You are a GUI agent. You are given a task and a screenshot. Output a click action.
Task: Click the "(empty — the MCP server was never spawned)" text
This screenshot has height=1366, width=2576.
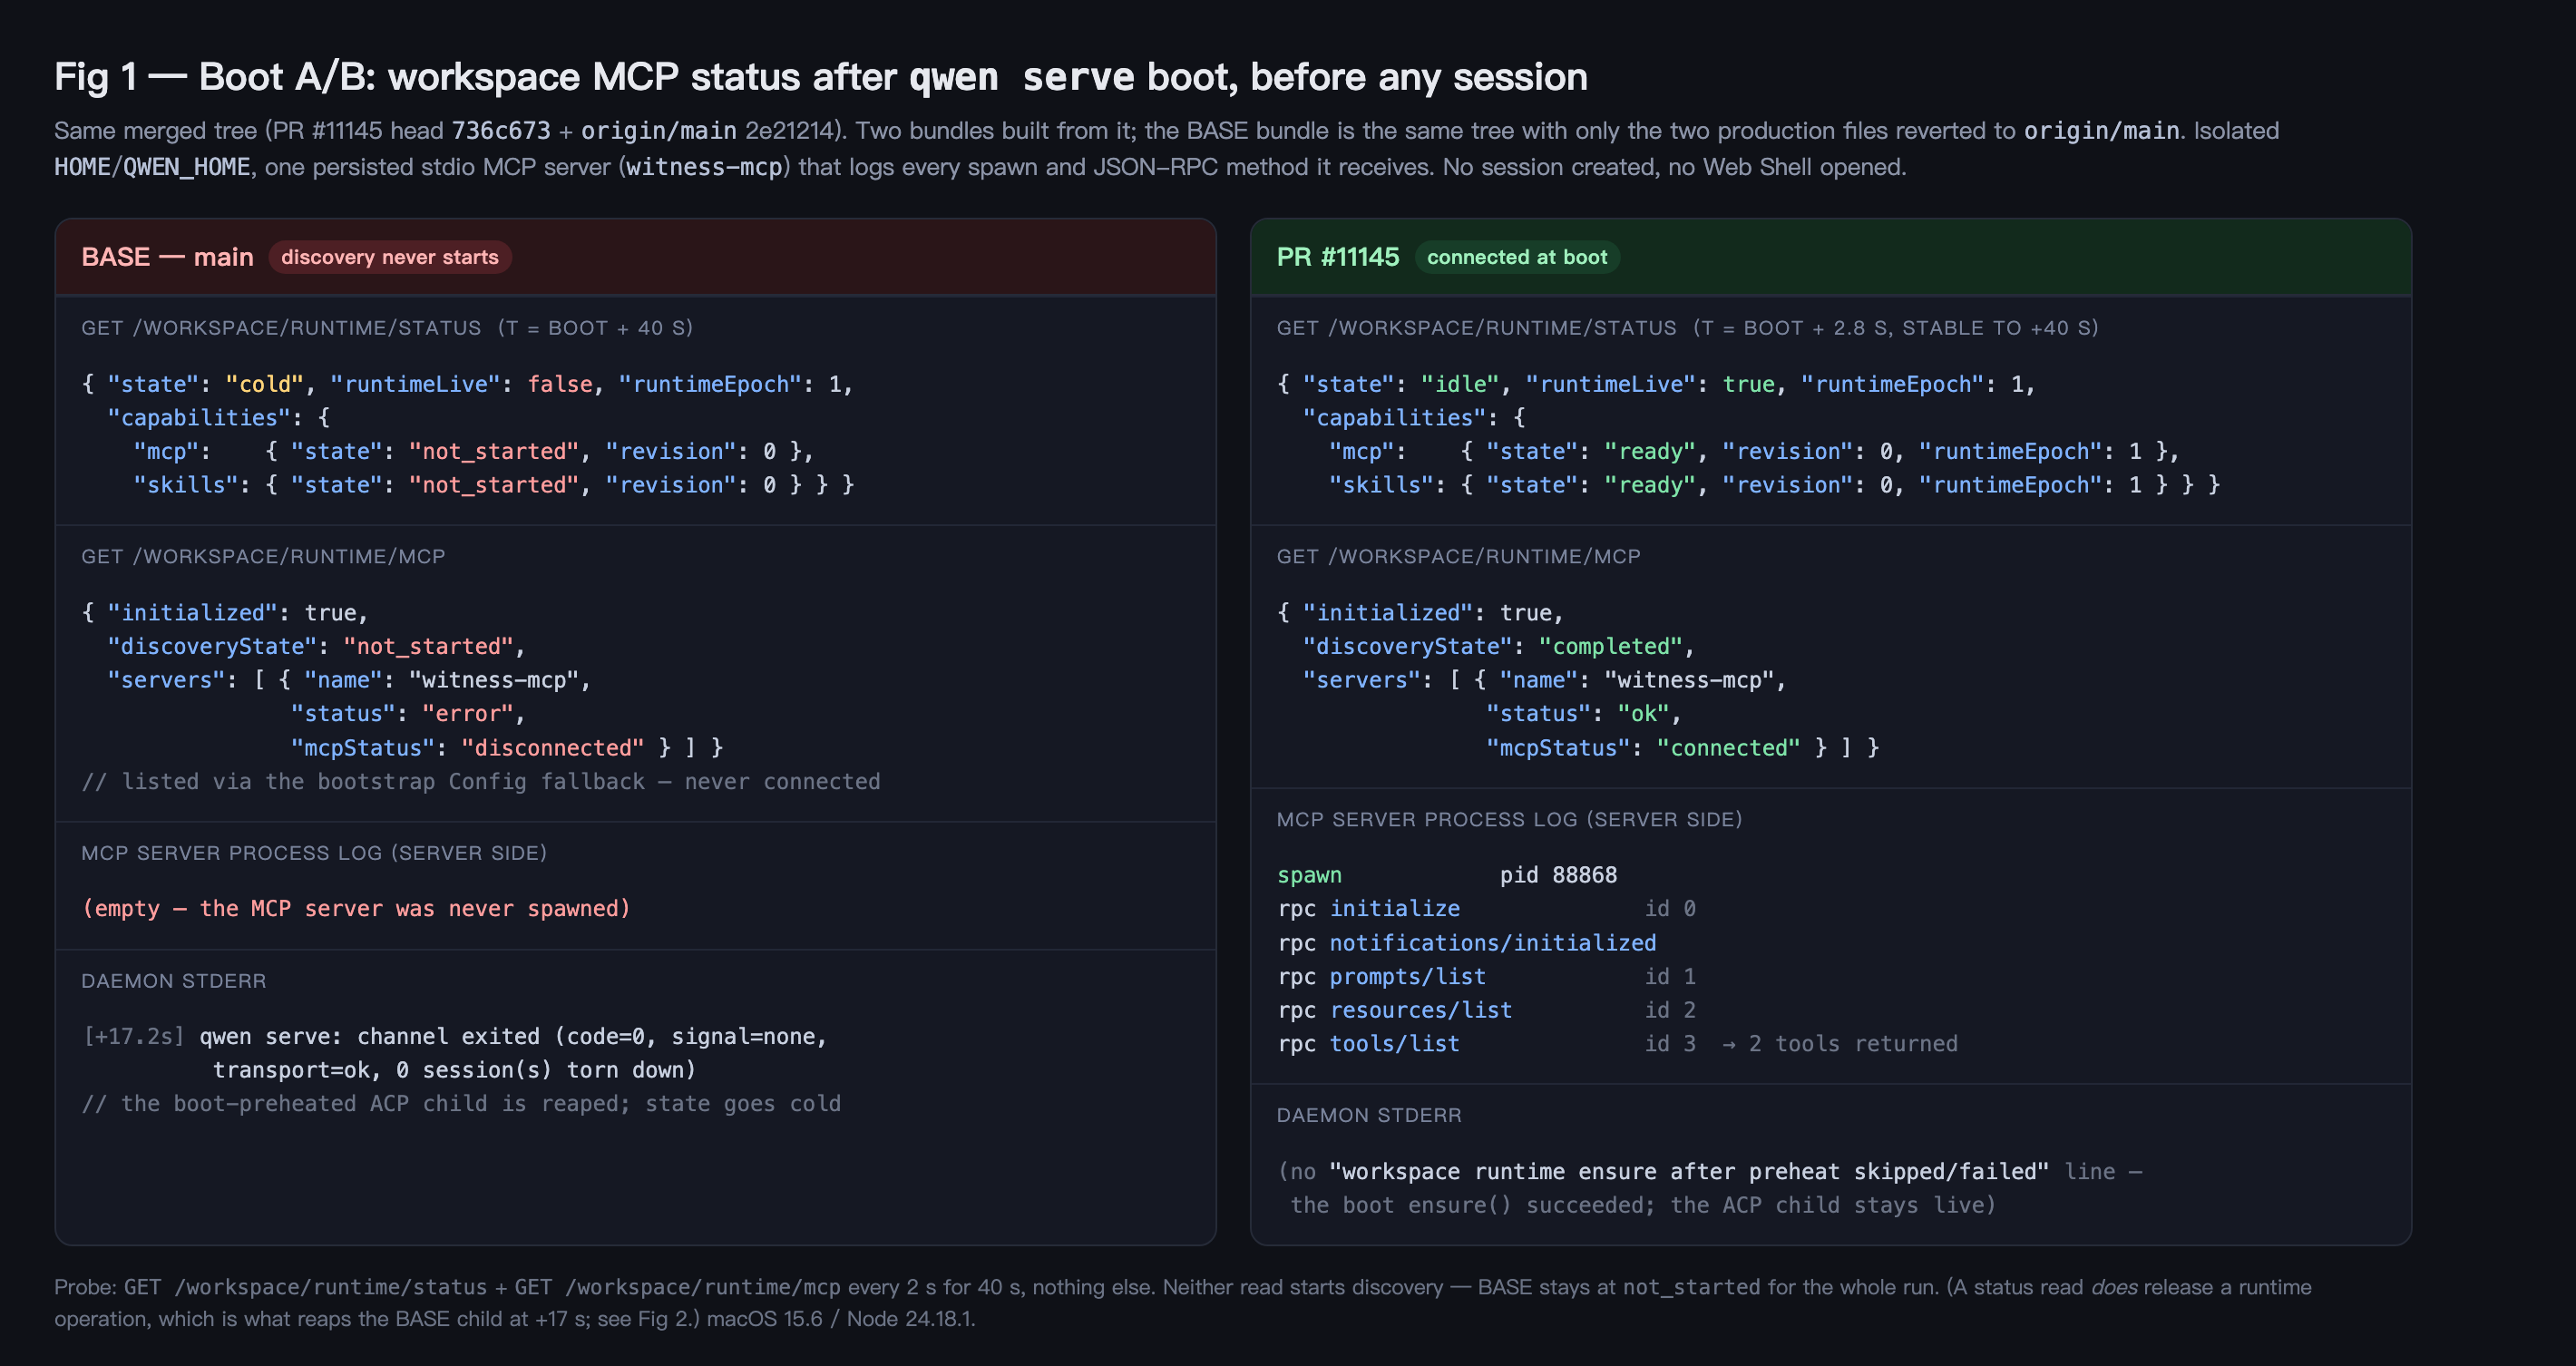pyautogui.click(x=356, y=908)
